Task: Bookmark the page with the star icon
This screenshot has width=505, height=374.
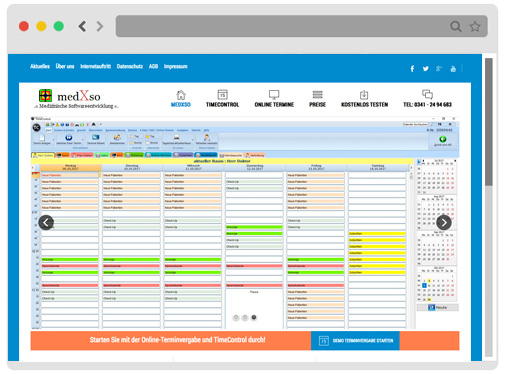Action: [x=475, y=26]
